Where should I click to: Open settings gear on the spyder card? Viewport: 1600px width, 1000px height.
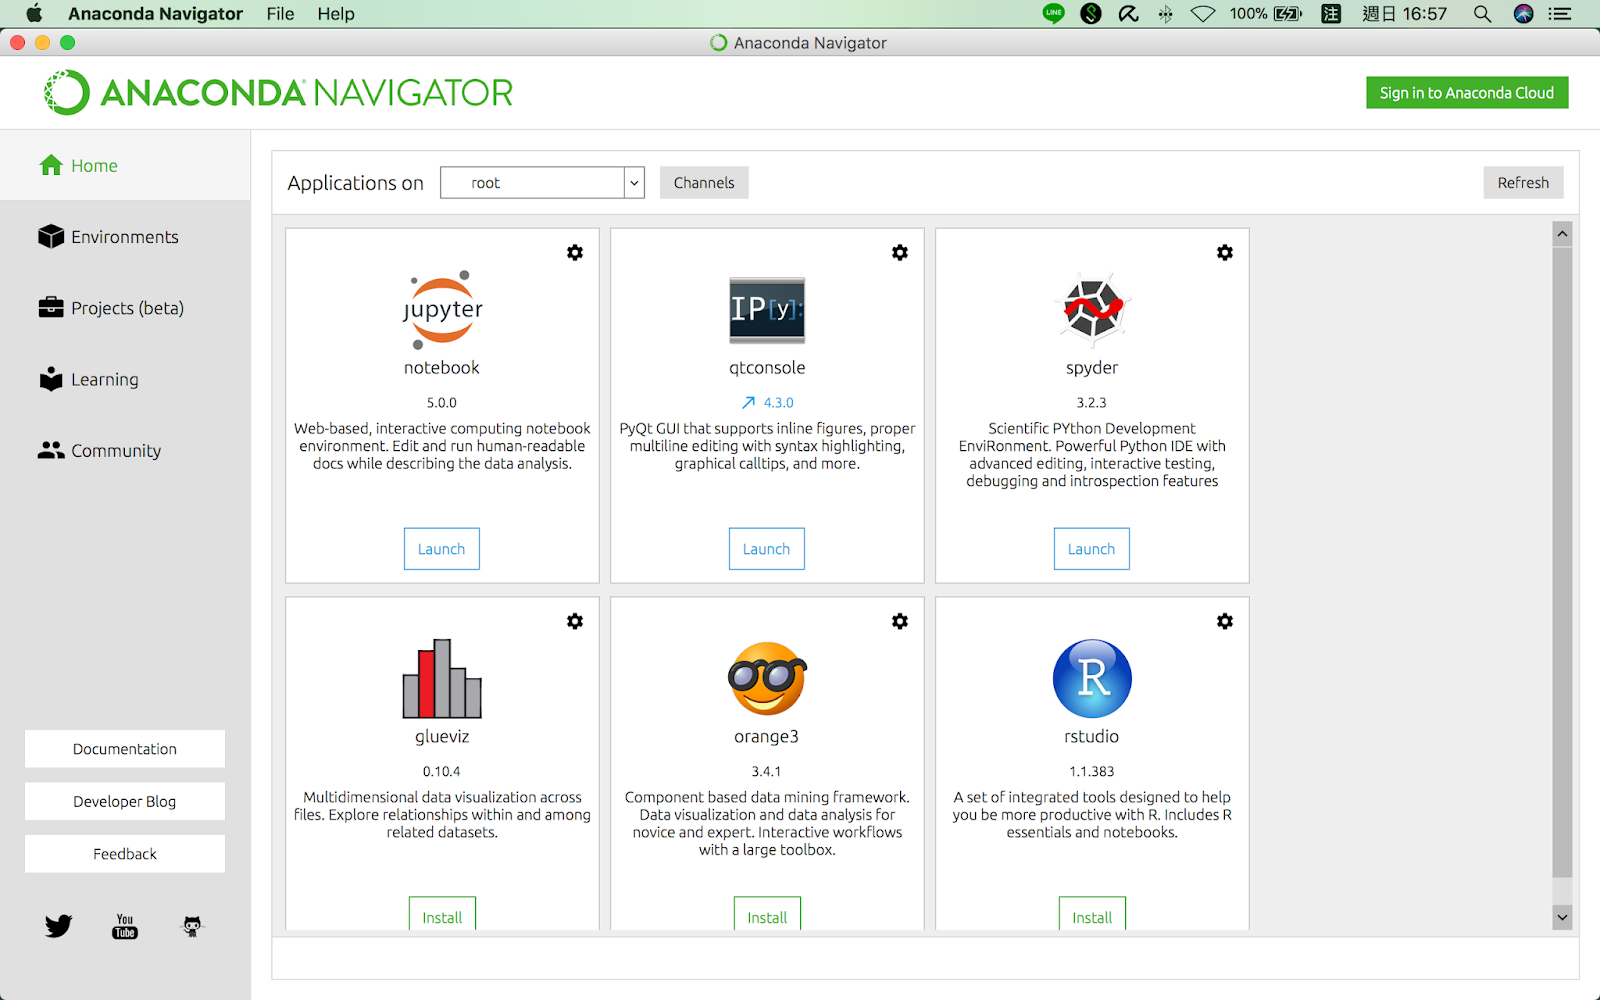click(1225, 253)
